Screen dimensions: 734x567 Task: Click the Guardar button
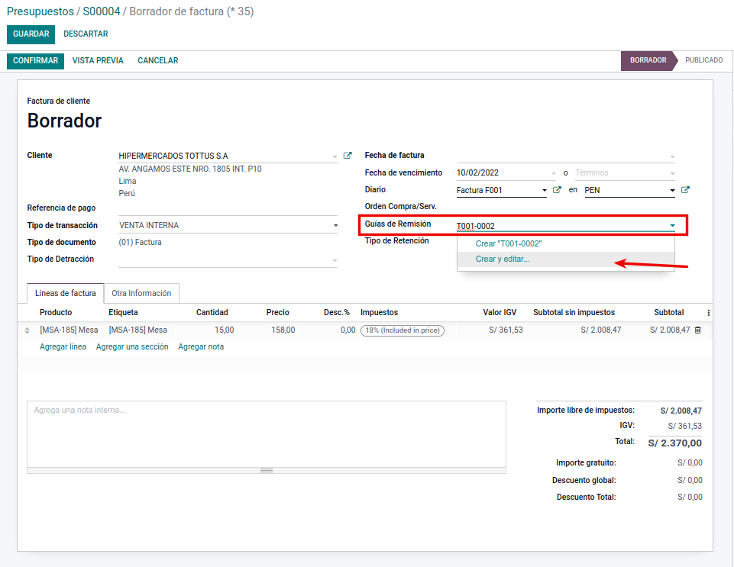pyautogui.click(x=31, y=34)
